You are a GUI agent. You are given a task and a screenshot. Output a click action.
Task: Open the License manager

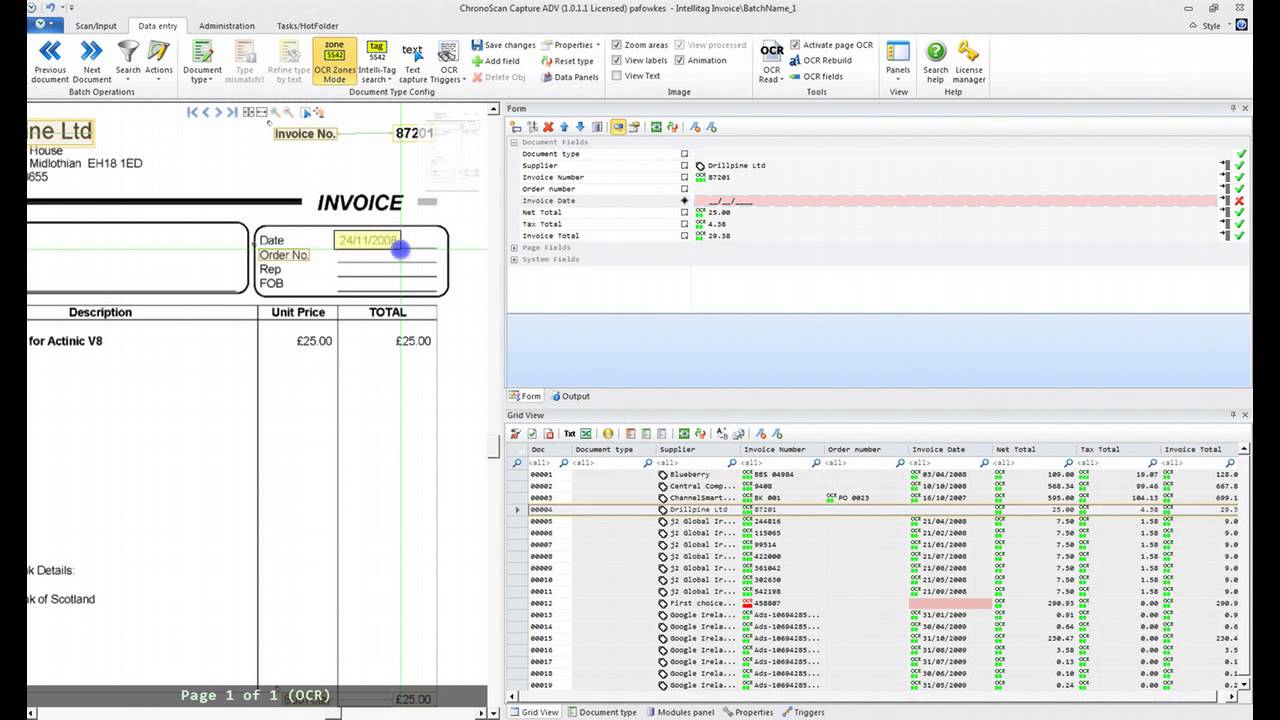pos(969,61)
